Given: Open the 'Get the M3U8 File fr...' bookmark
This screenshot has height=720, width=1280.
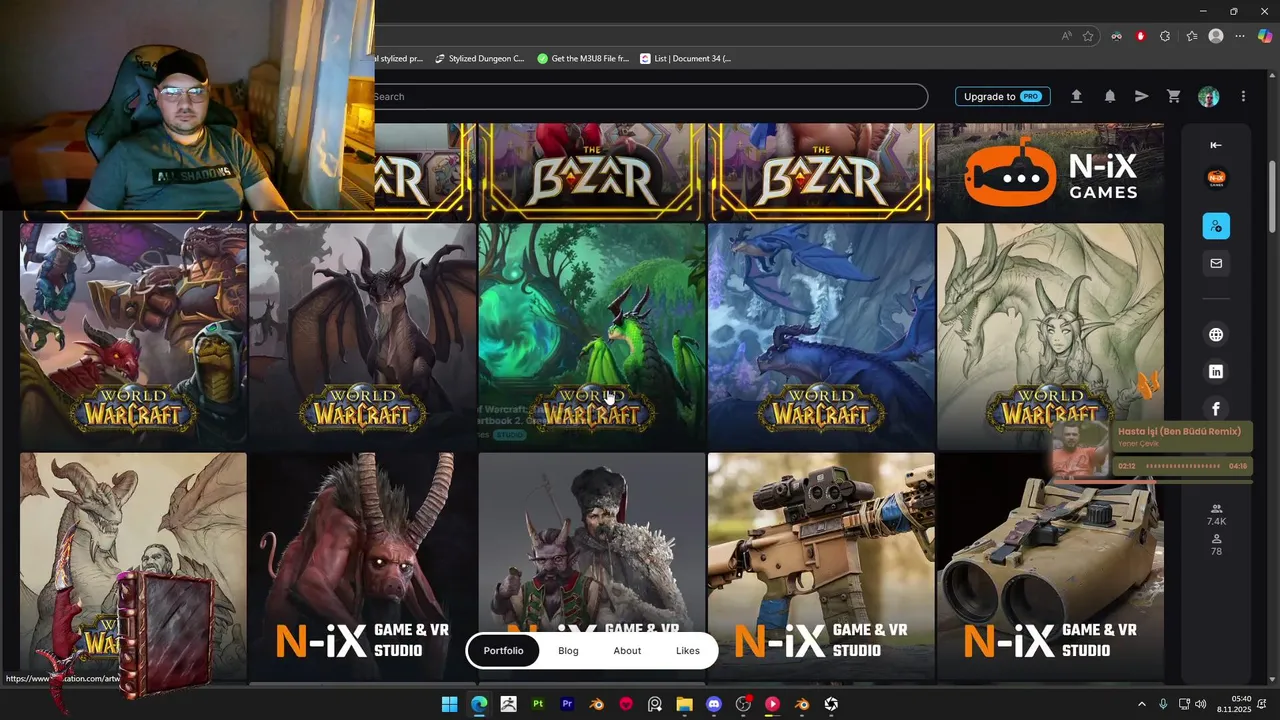Looking at the screenshot, I should [583, 59].
